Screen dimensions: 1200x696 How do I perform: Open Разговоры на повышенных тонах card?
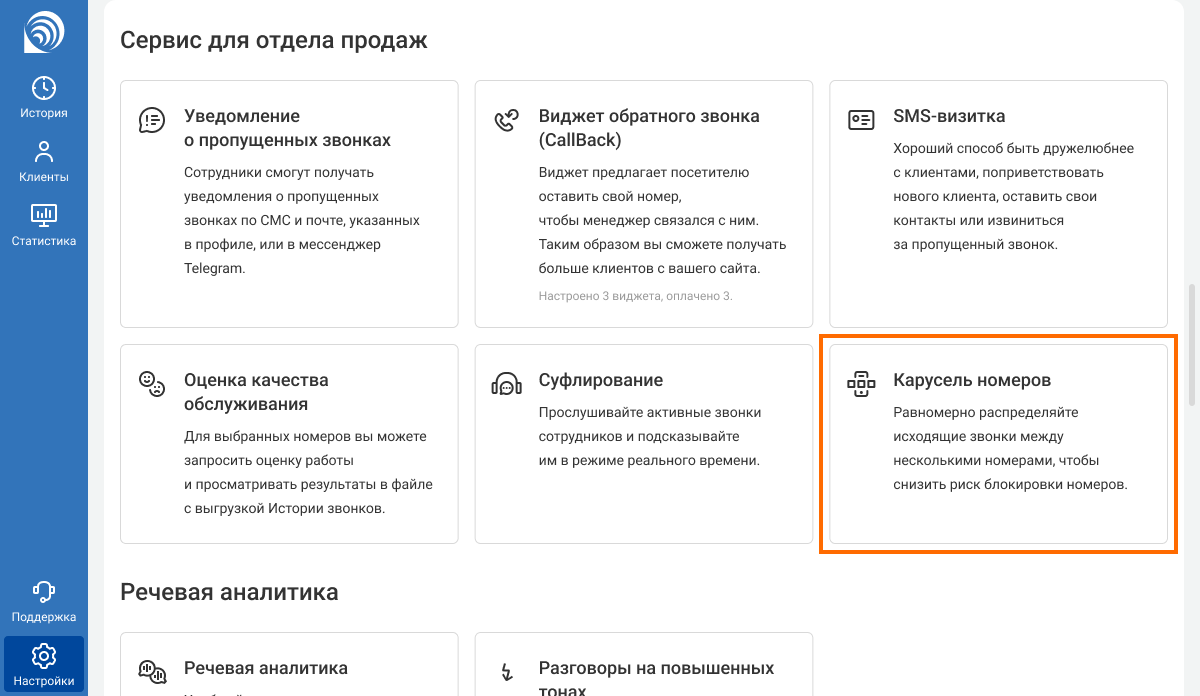pos(656,677)
